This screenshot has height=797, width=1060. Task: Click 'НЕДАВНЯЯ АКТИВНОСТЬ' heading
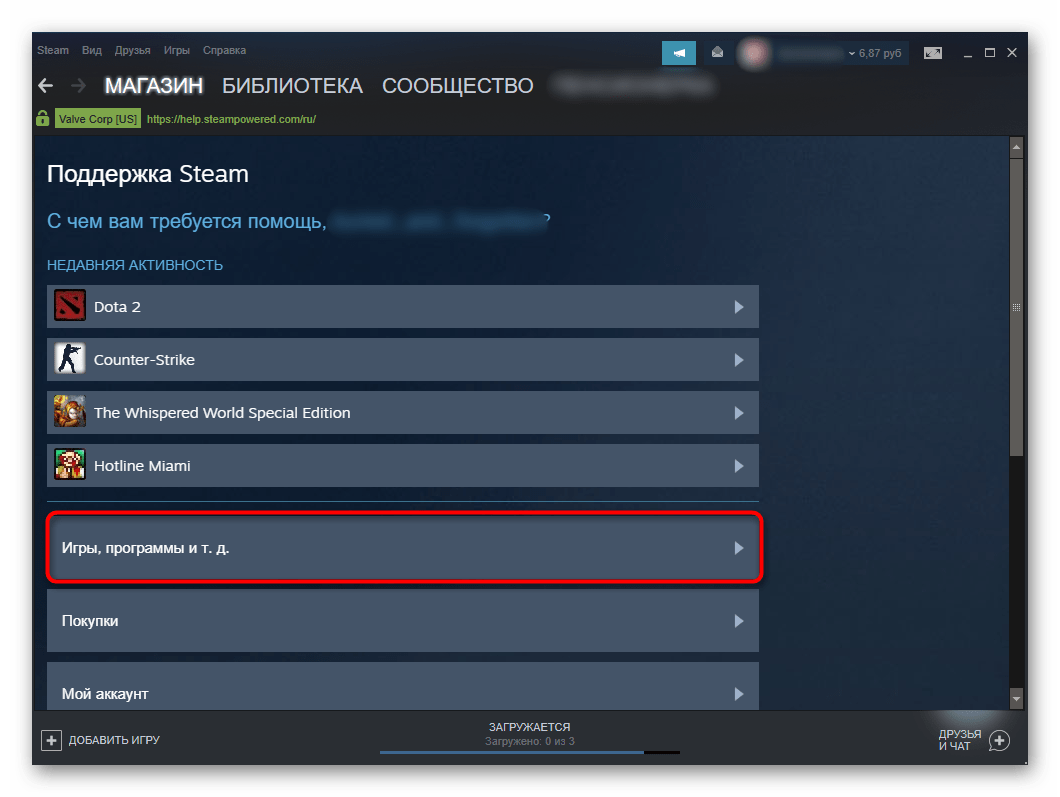pyautogui.click(x=135, y=265)
